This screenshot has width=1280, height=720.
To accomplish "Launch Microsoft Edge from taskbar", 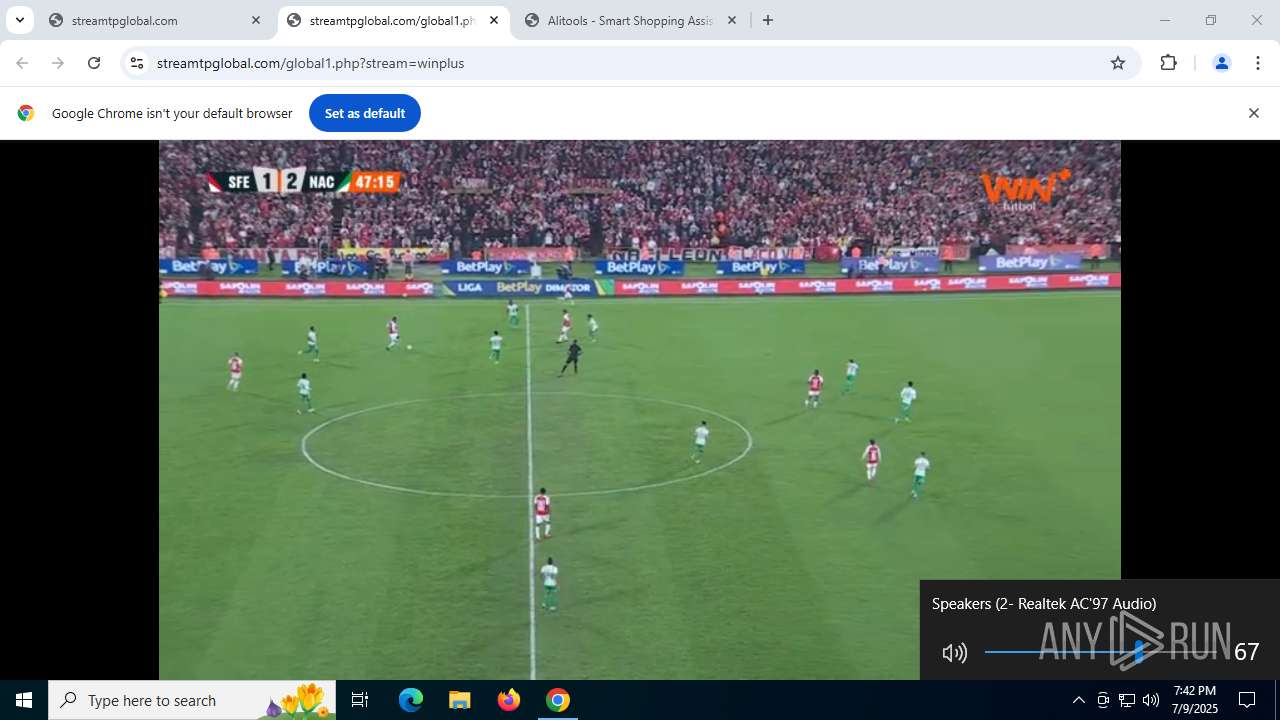I will click(411, 700).
